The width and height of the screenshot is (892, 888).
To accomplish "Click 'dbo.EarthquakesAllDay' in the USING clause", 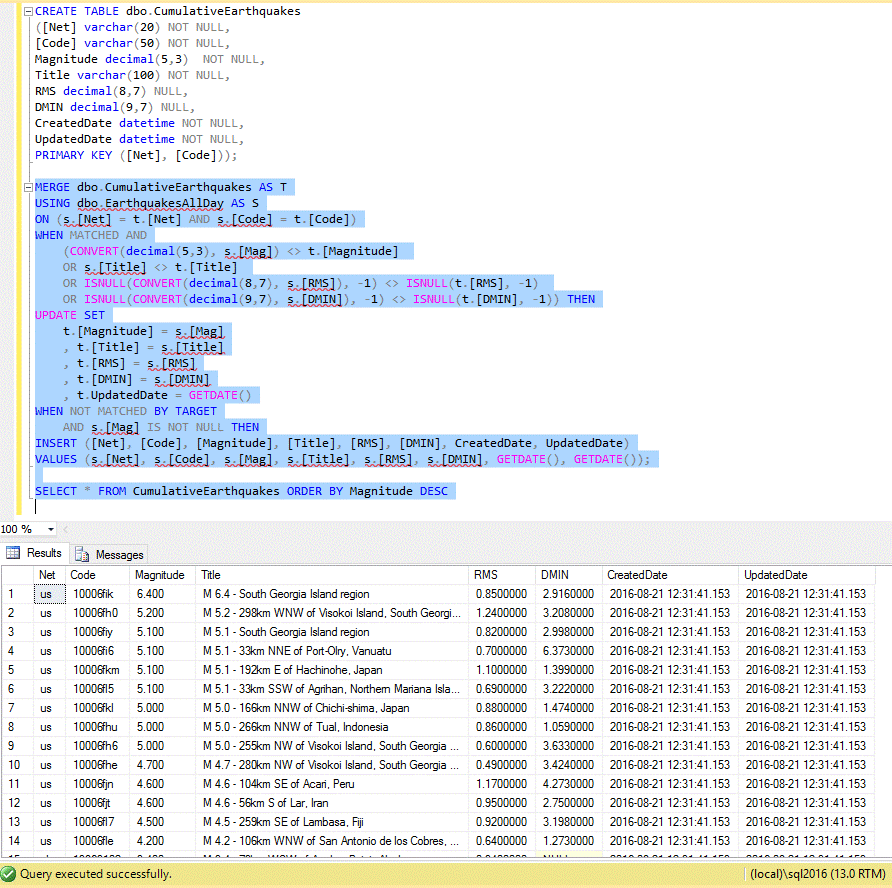I will [150, 203].
